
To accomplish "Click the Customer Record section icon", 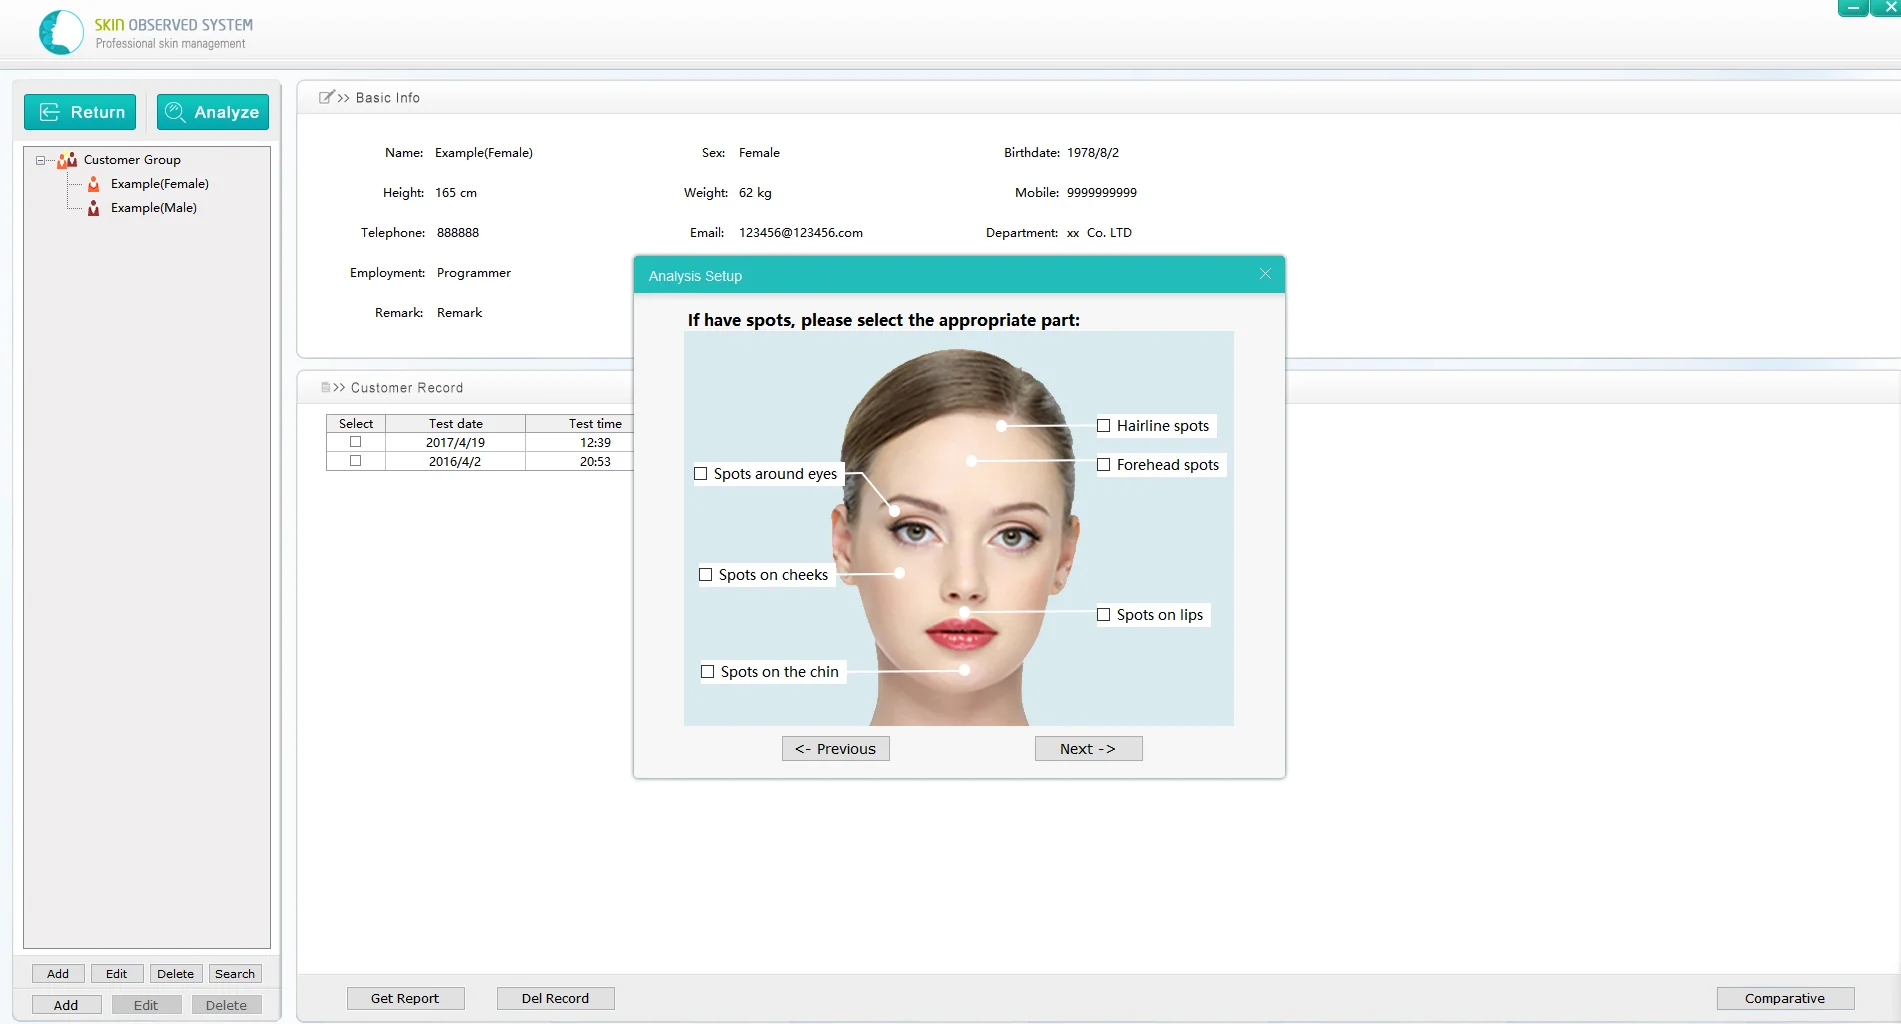I will pos(325,387).
